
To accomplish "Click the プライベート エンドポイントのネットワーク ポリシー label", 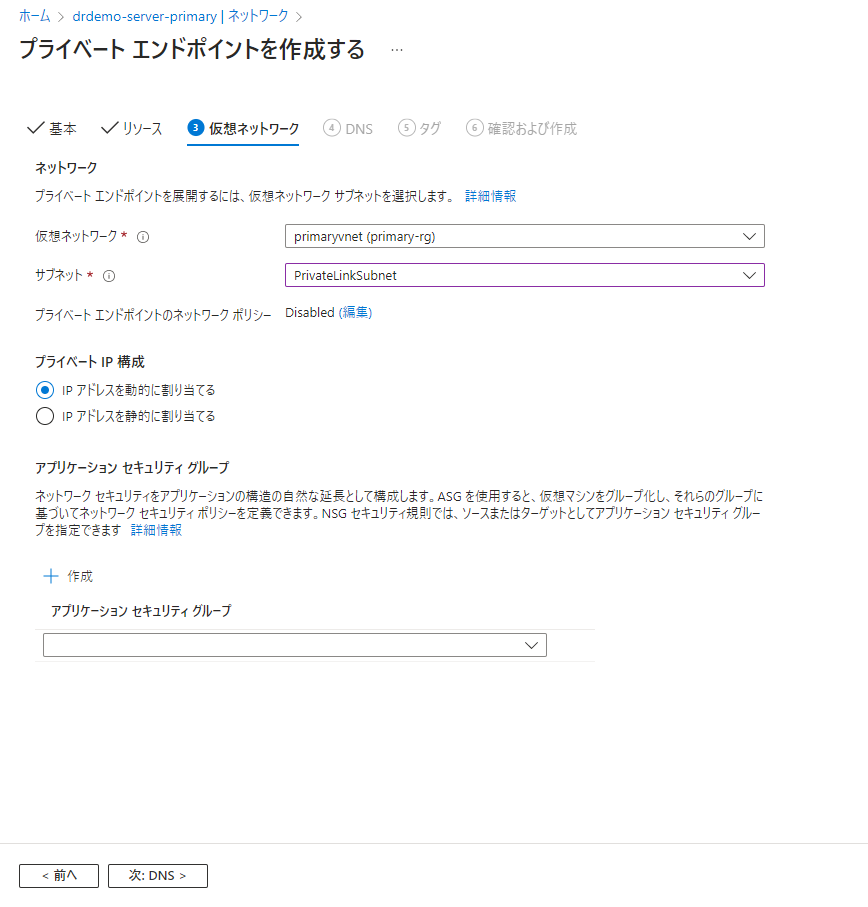I will 153,315.
